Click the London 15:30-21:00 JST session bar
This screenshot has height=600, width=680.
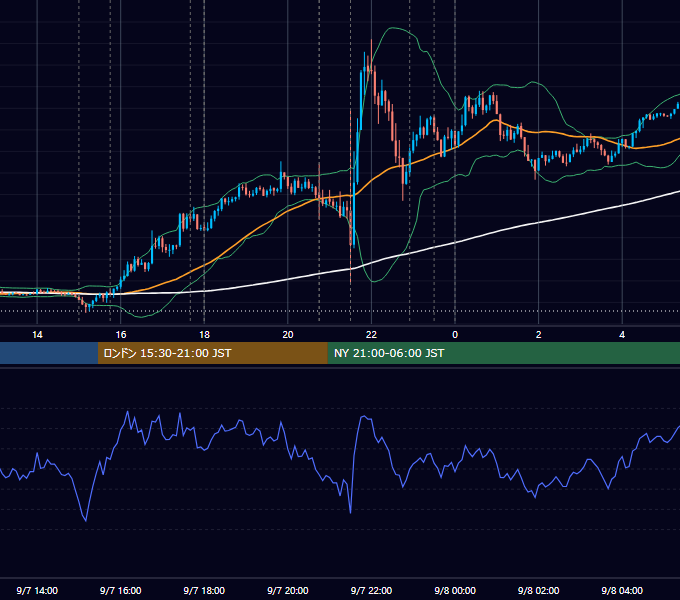(x=212, y=353)
